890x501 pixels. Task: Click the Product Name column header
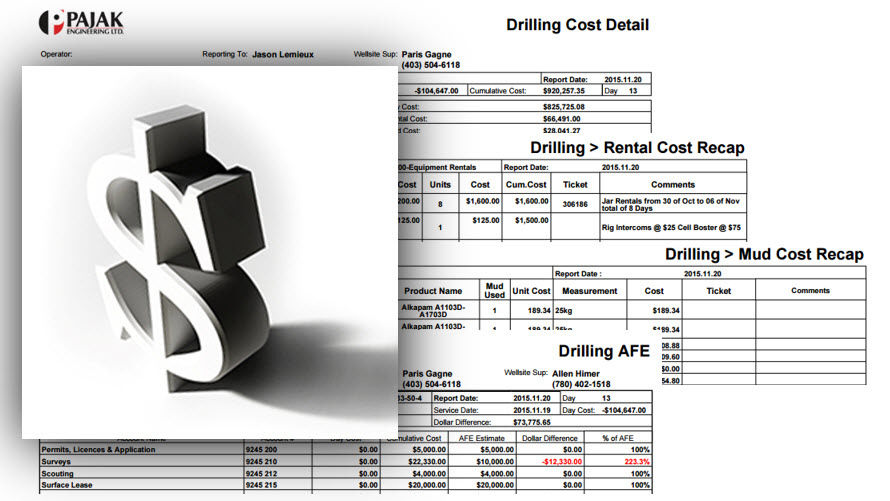(x=437, y=291)
